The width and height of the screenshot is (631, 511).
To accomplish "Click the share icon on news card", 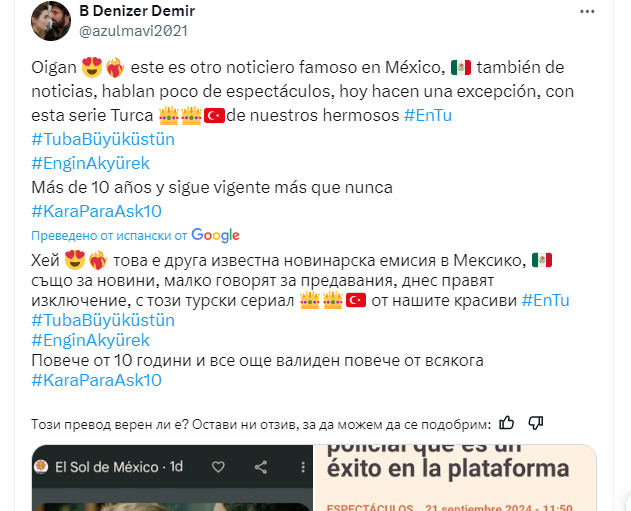I will tap(261, 467).
